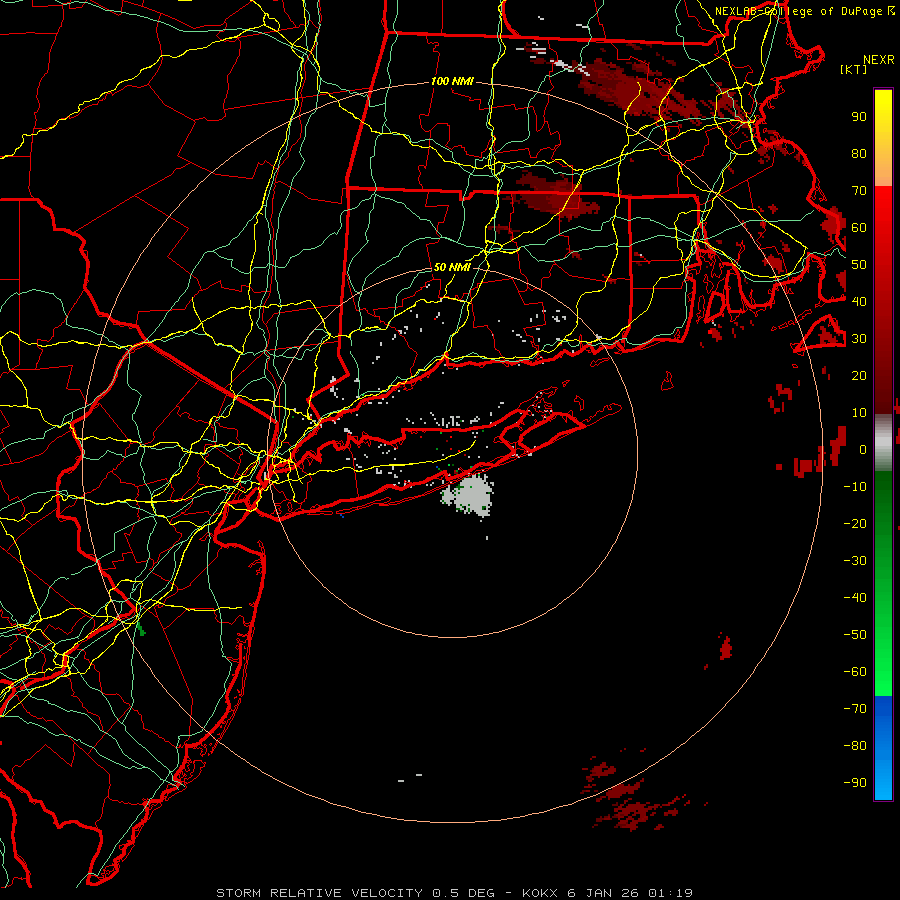Click the 6 JAN 26 date text
The height and width of the screenshot is (900, 900).
(603, 893)
